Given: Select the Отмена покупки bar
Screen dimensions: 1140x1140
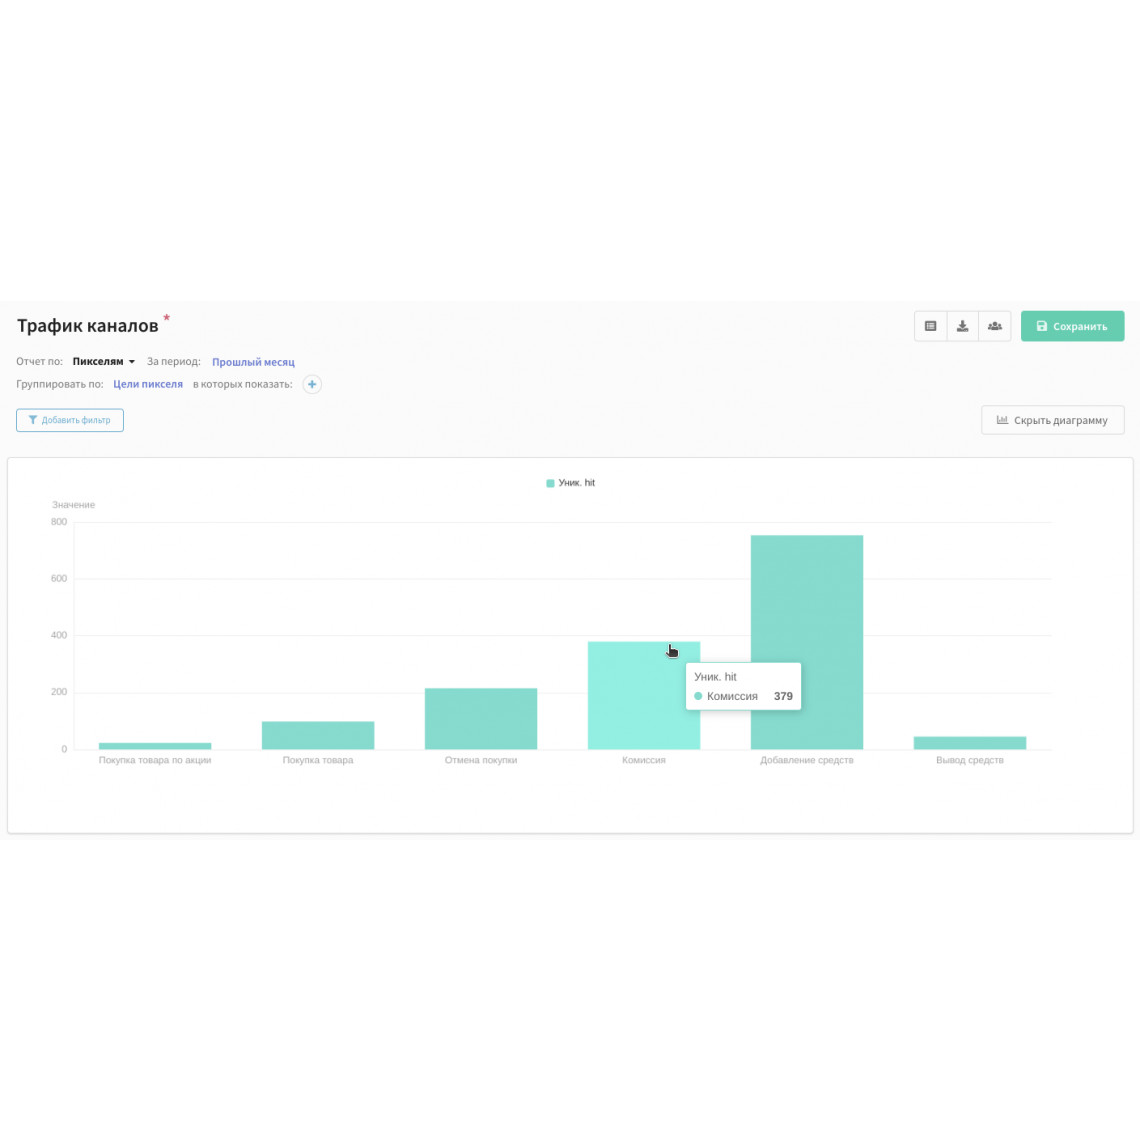Looking at the screenshot, I should [481, 718].
